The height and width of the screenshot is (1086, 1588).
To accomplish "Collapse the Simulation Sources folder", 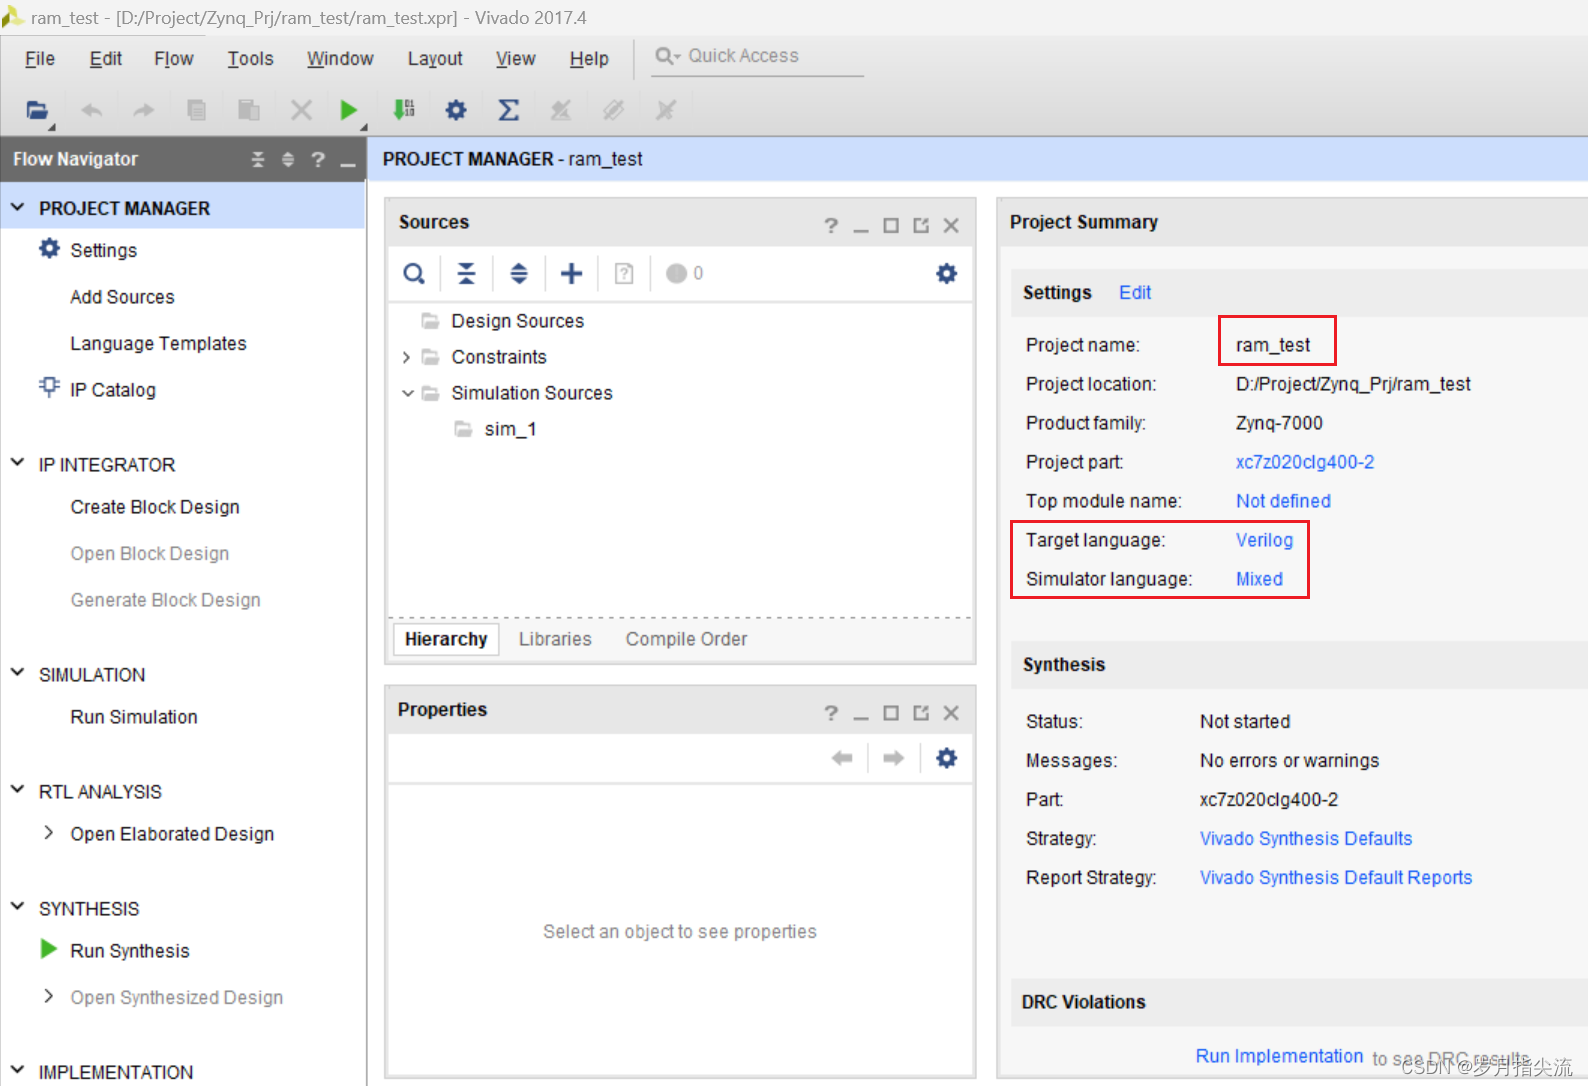I will [407, 393].
